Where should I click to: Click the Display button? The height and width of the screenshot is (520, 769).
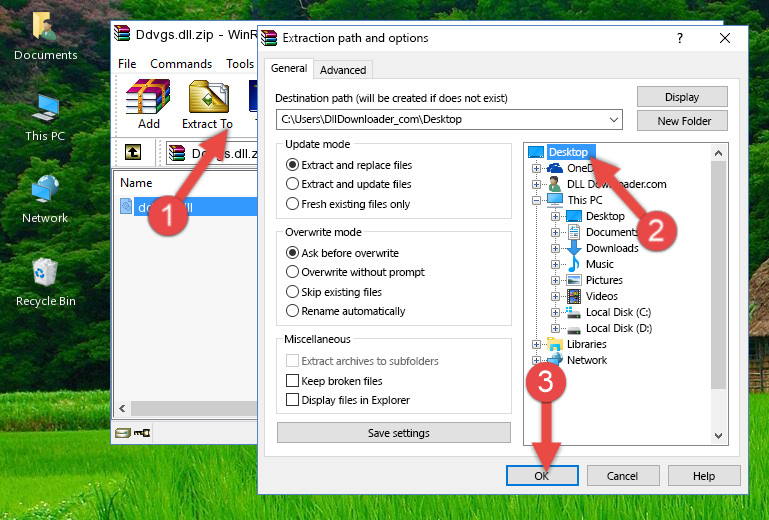click(x=682, y=97)
